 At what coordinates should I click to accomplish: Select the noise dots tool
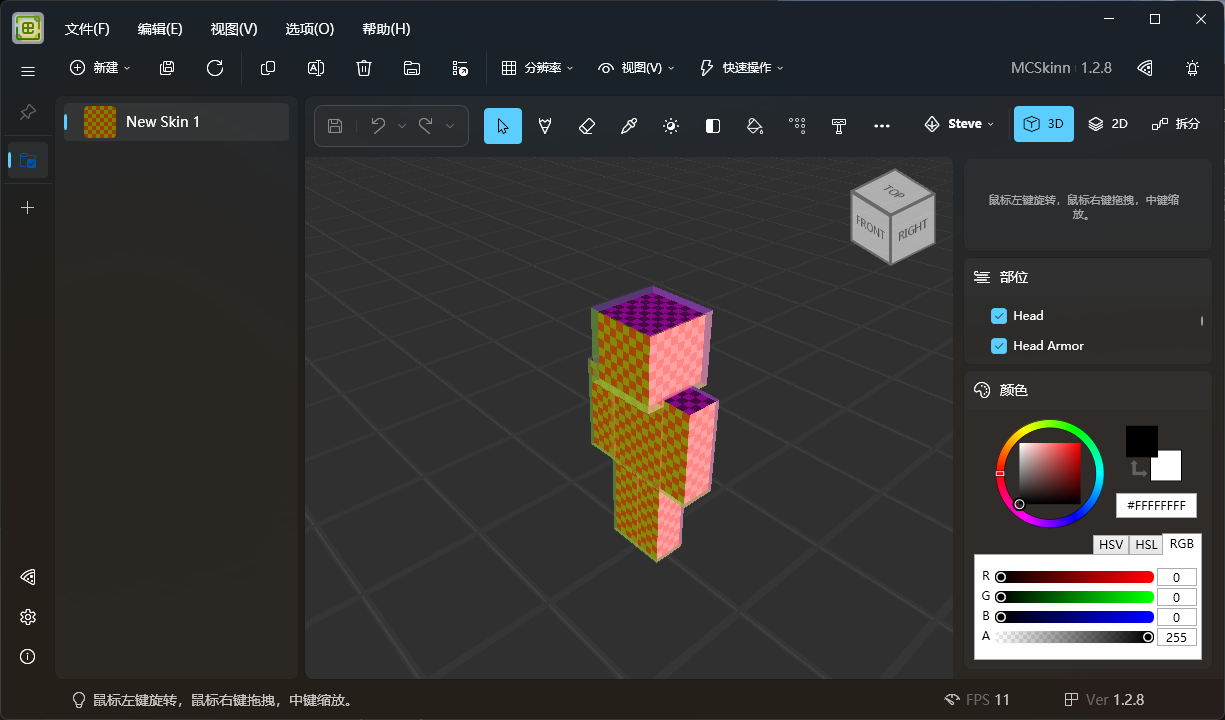[x=797, y=125]
